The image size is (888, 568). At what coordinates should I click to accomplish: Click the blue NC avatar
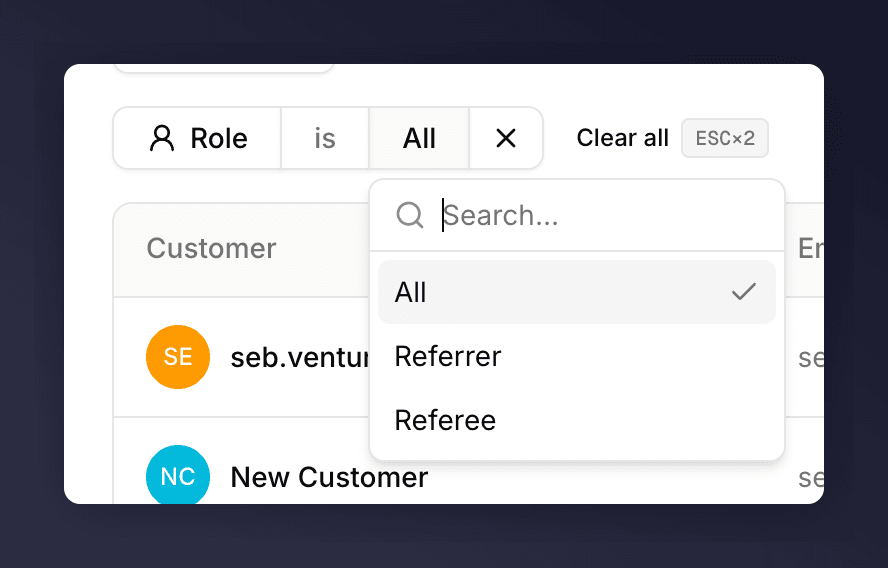(178, 475)
